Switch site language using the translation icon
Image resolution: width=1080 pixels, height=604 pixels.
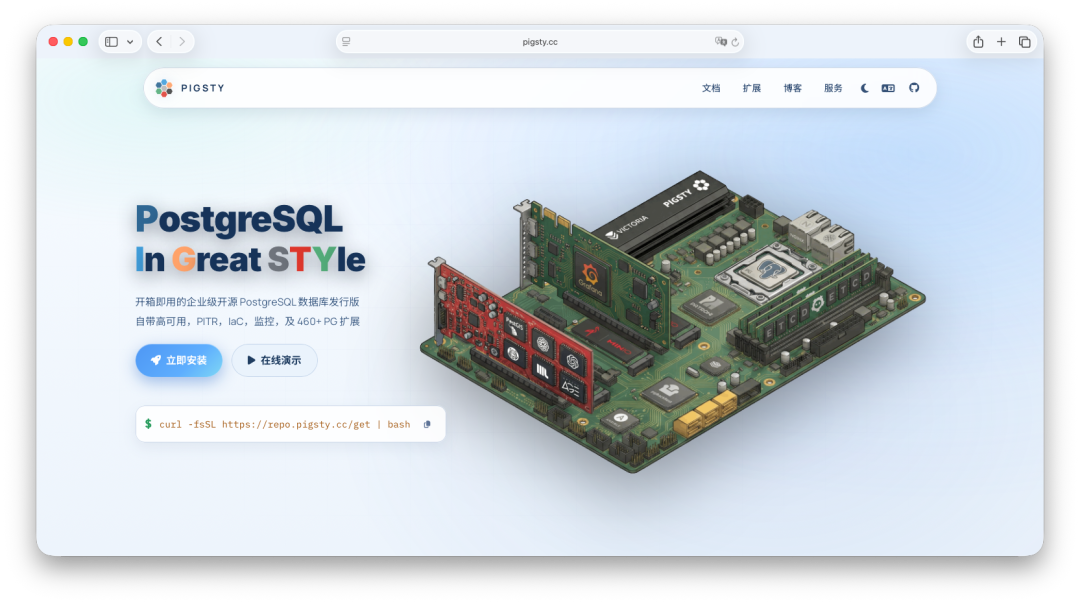tap(888, 88)
